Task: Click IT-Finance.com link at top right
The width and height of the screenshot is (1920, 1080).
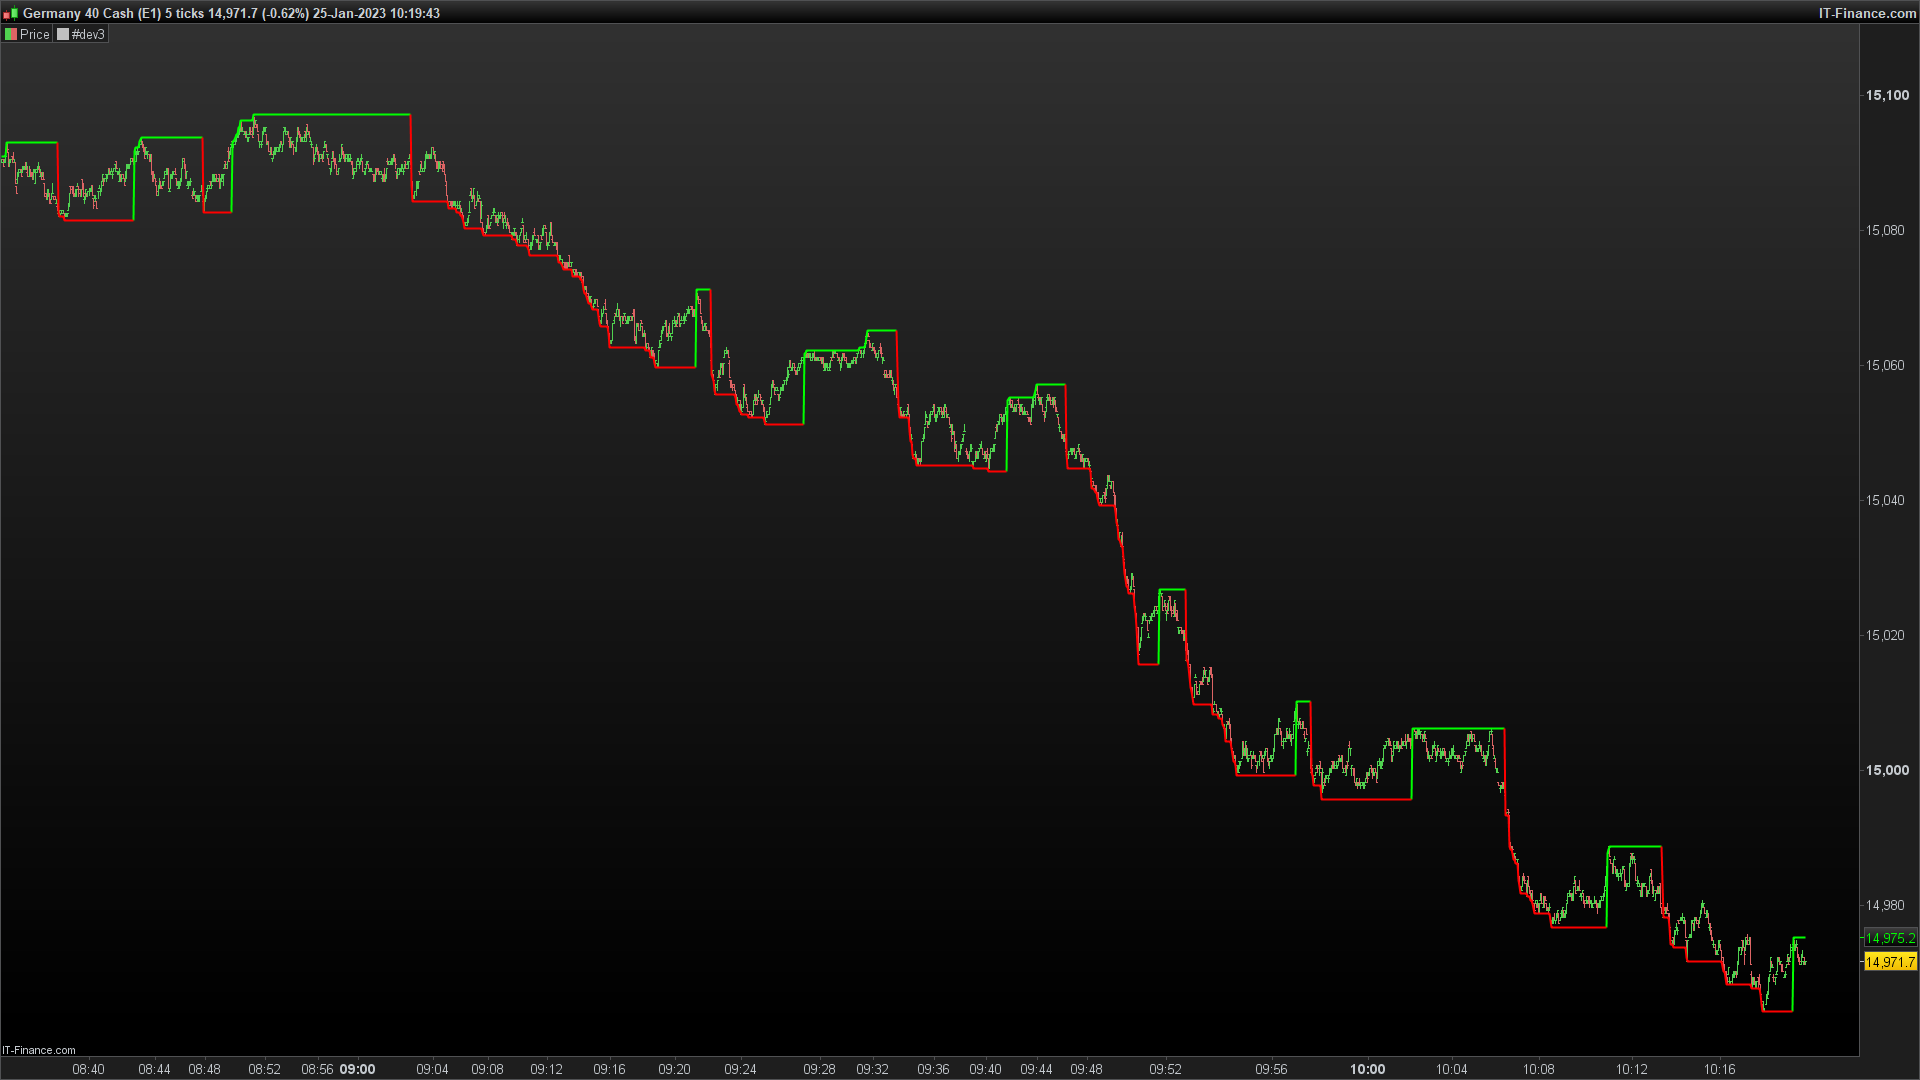Action: [1866, 13]
